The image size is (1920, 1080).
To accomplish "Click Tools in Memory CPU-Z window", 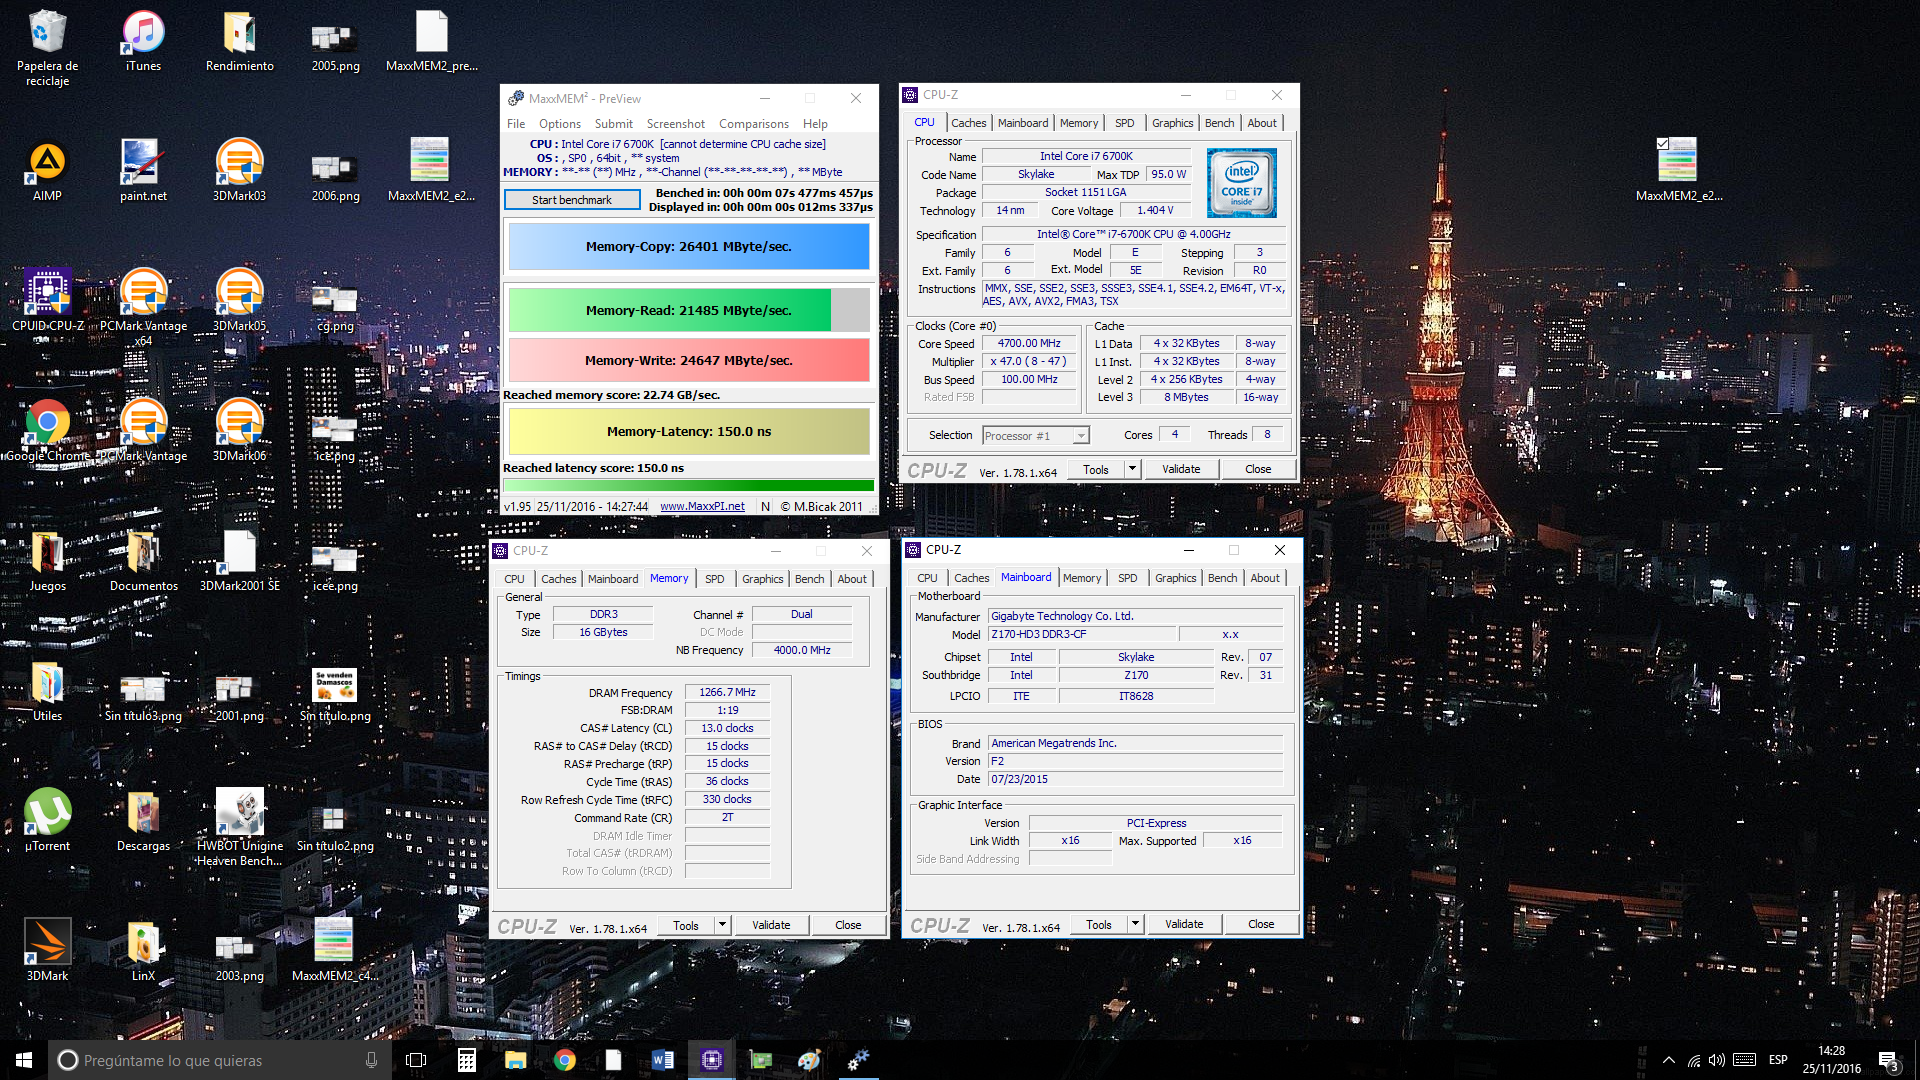I will tap(686, 925).
